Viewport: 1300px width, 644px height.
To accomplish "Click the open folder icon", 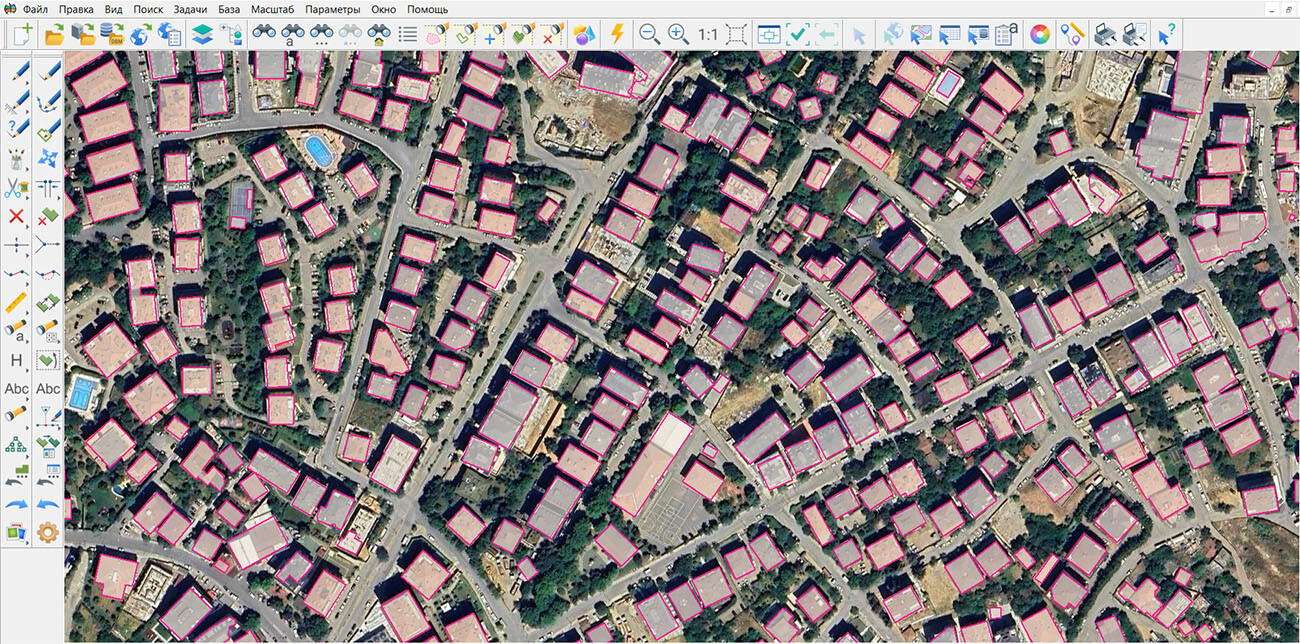I will coord(54,34).
